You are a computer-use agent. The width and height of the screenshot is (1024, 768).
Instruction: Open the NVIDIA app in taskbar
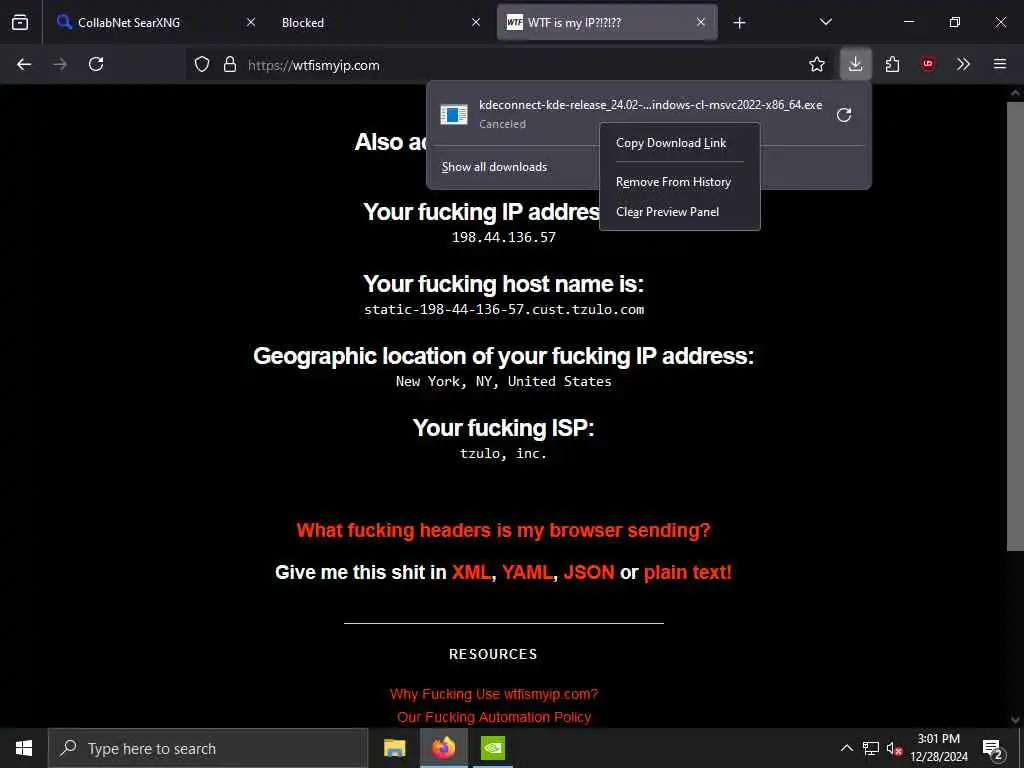click(x=493, y=748)
